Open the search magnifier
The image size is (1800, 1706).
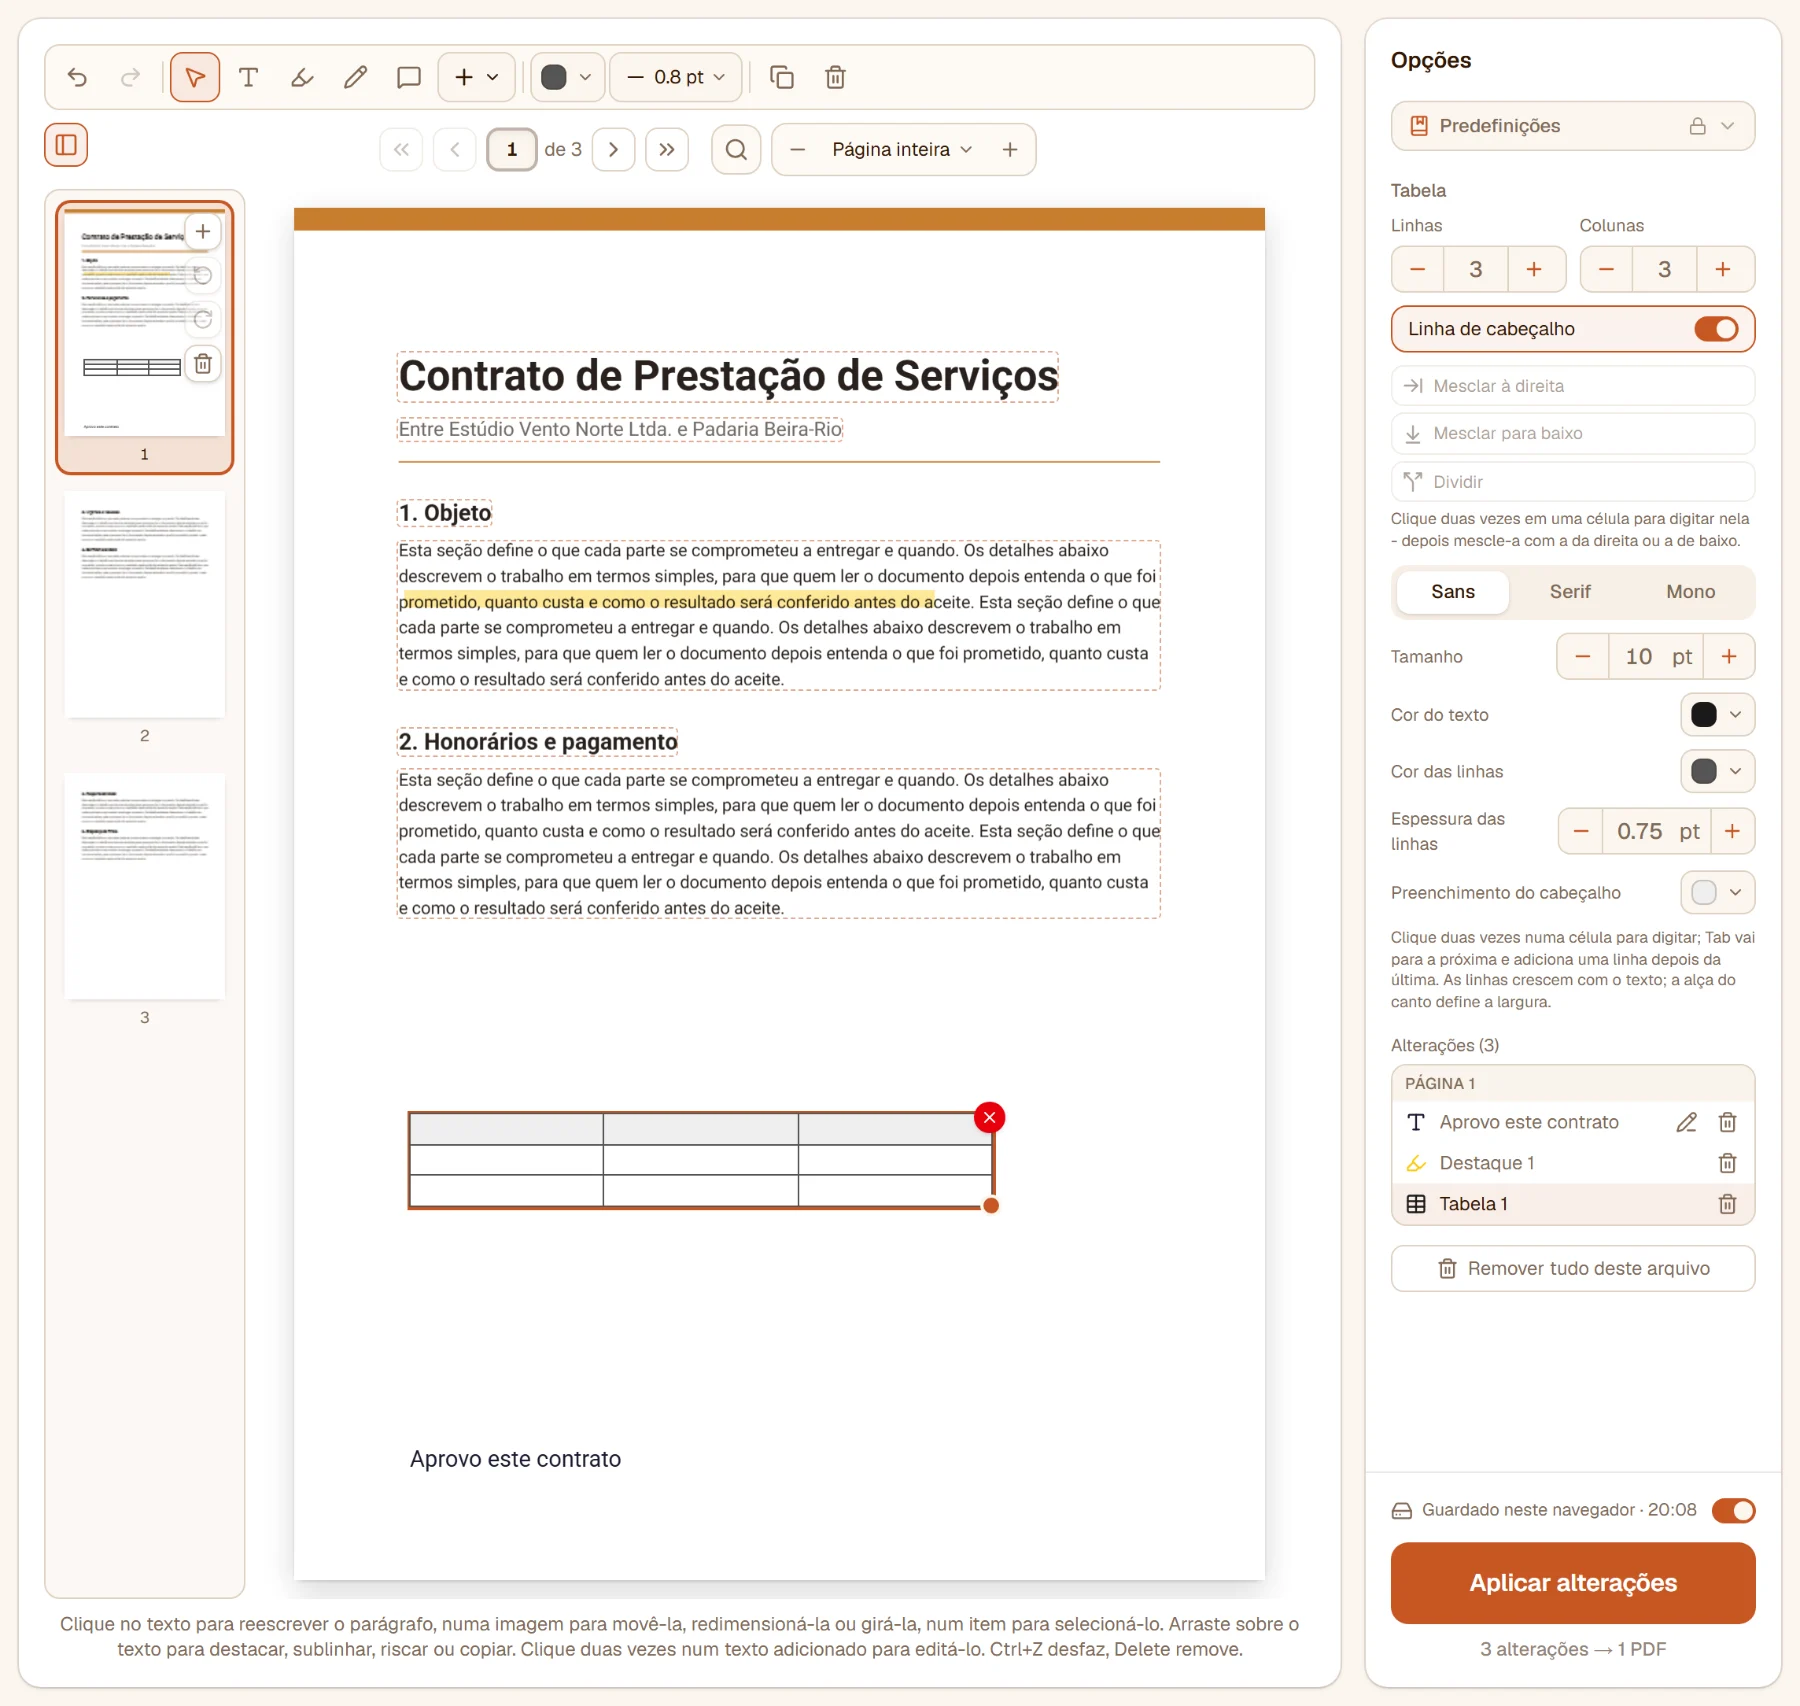click(x=737, y=149)
